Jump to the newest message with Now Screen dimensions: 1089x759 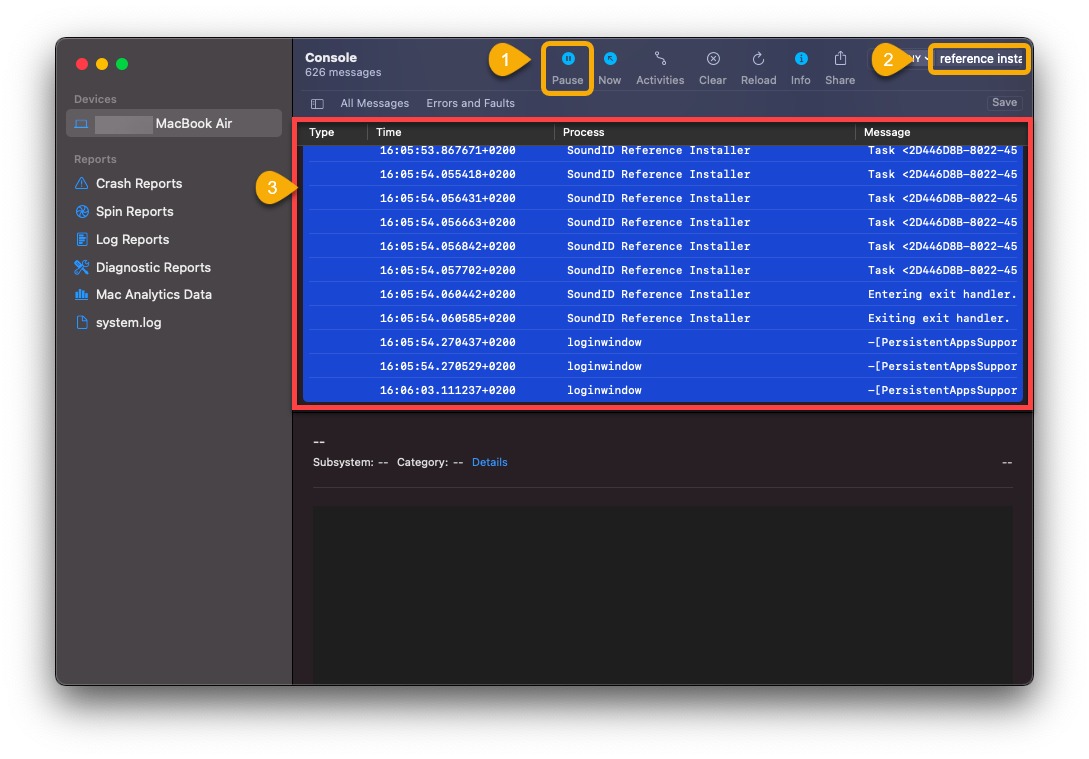tap(610, 68)
